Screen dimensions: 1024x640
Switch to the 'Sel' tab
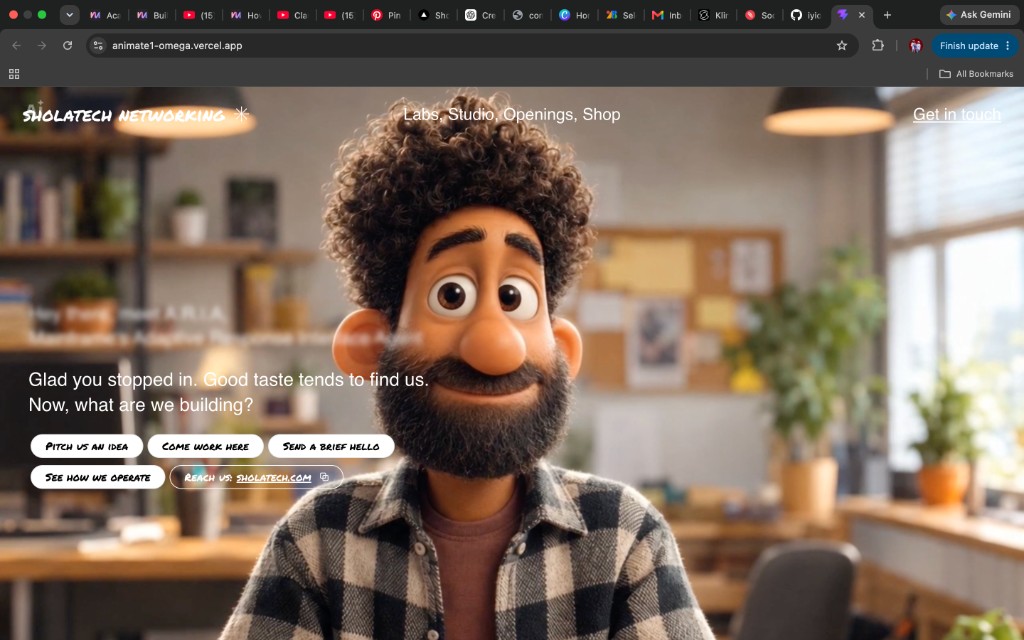[620, 15]
